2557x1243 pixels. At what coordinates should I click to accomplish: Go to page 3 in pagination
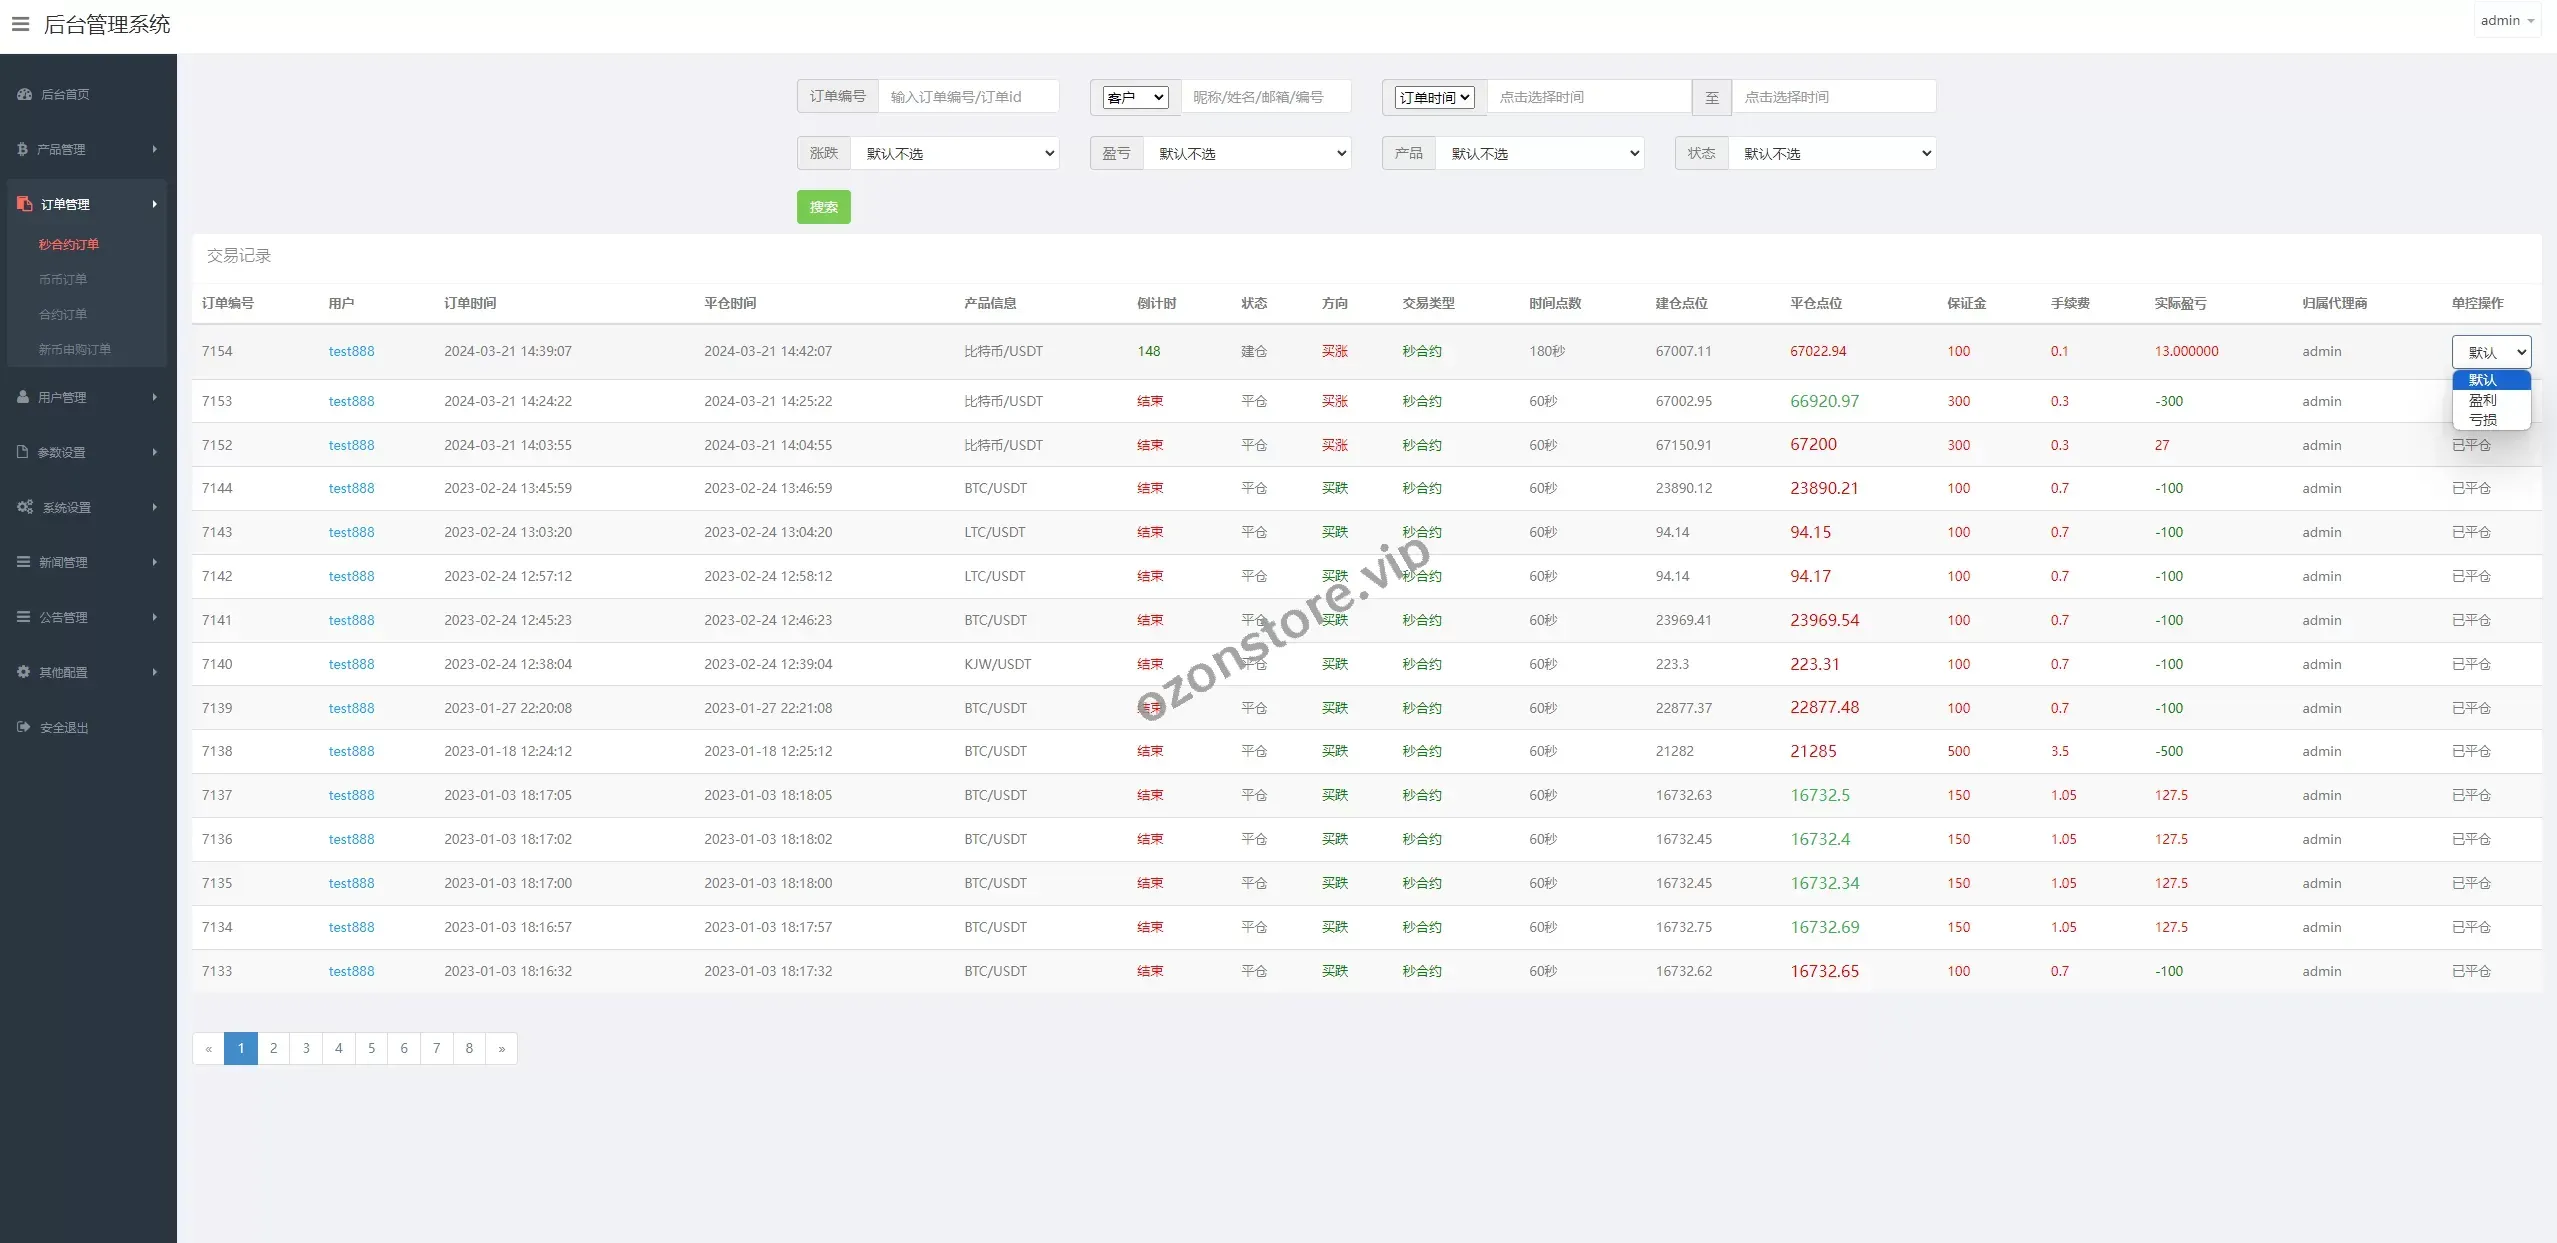(x=306, y=1048)
